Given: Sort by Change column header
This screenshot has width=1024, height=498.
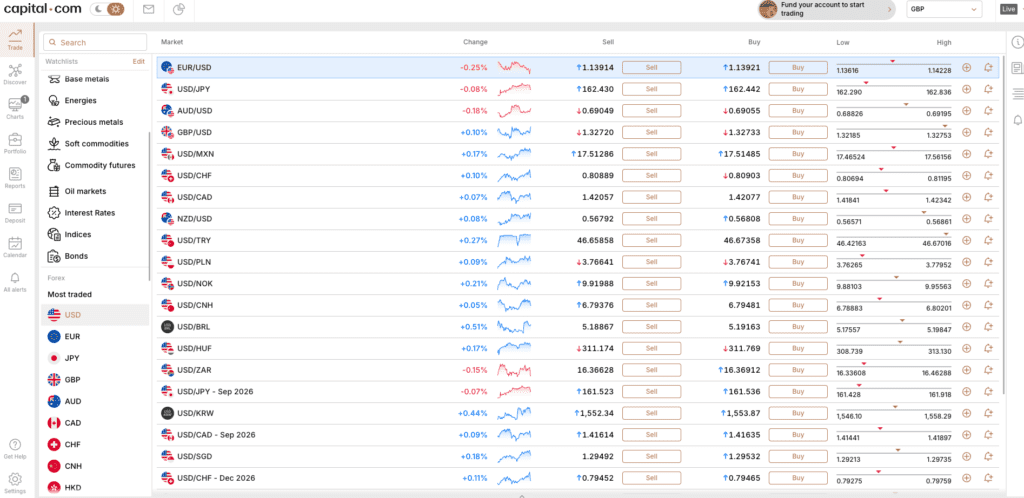Looking at the screenshot, I should [475, 42].
